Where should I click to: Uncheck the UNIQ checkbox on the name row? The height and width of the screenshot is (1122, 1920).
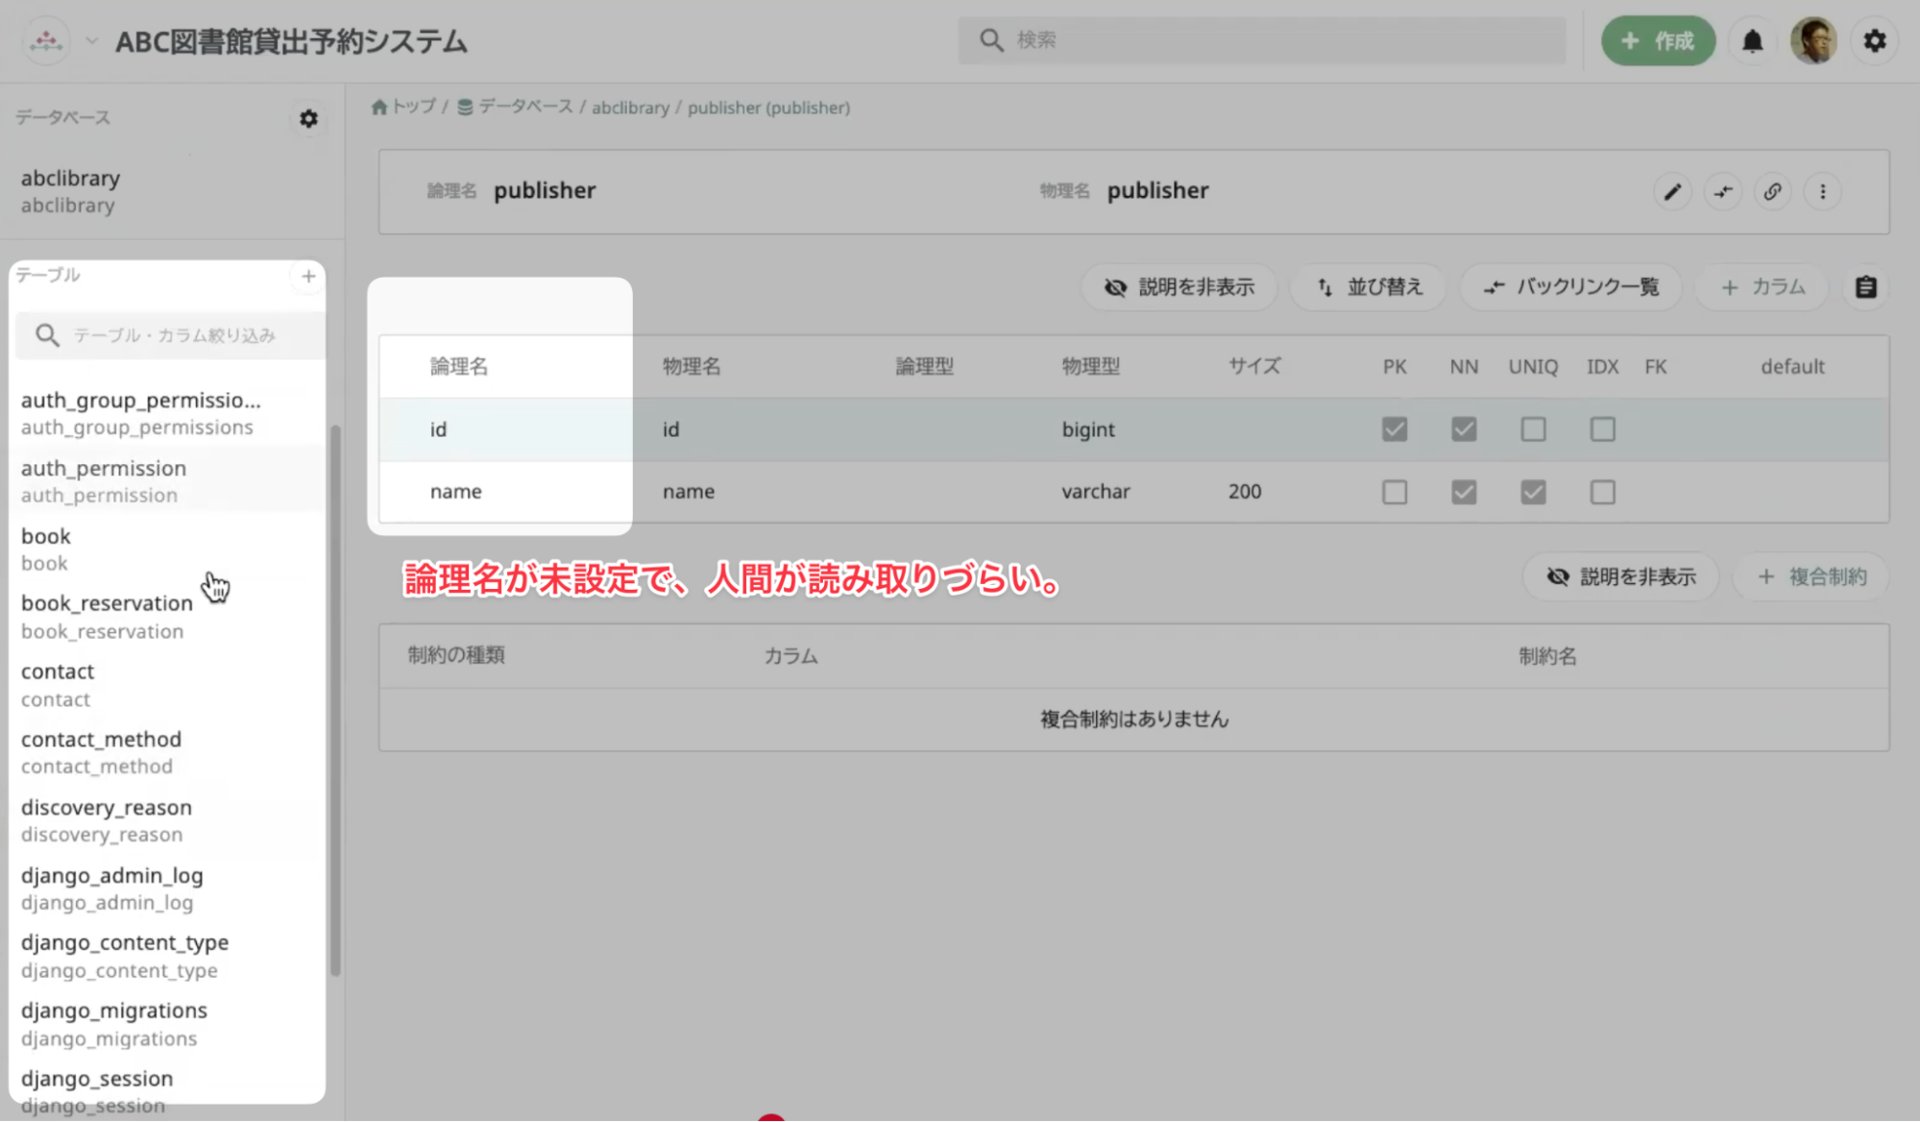point(1533,492)
